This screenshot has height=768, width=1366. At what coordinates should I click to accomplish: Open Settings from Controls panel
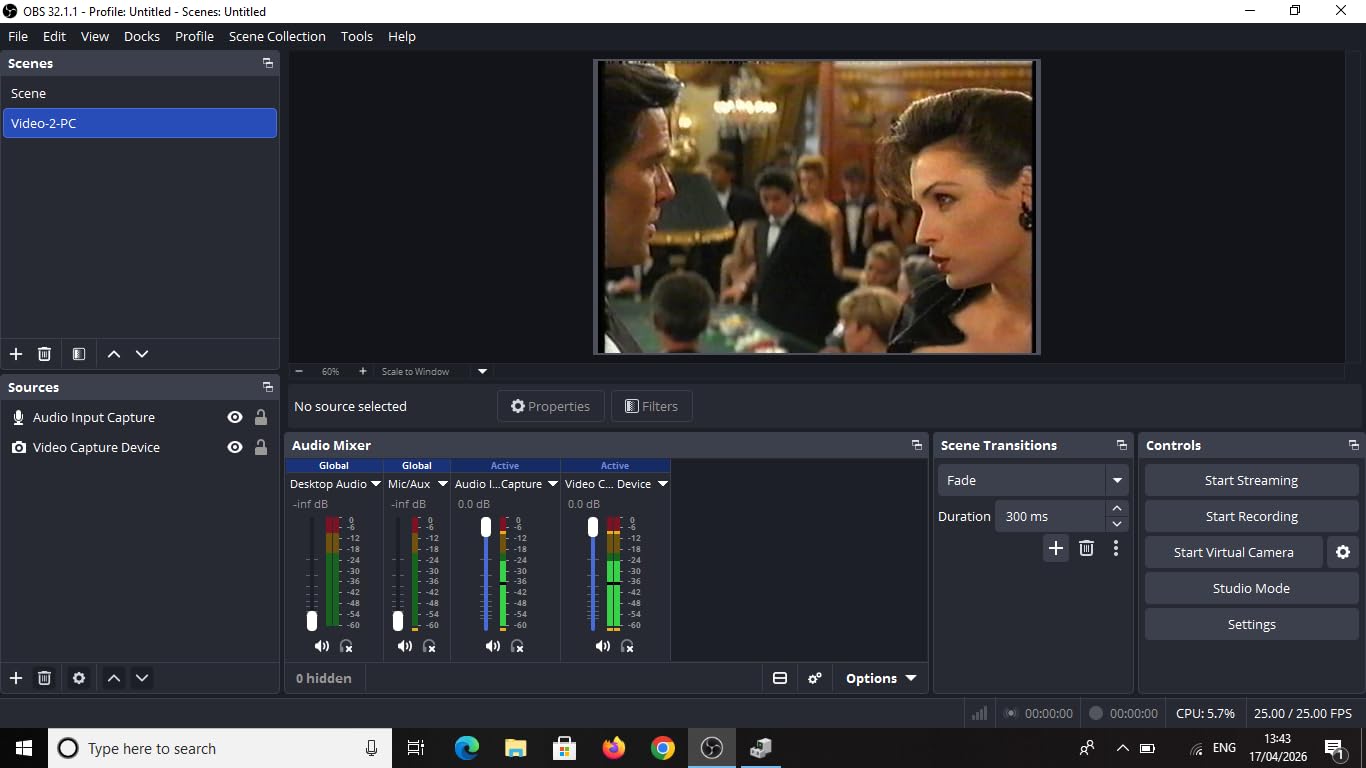point(1251,624)
